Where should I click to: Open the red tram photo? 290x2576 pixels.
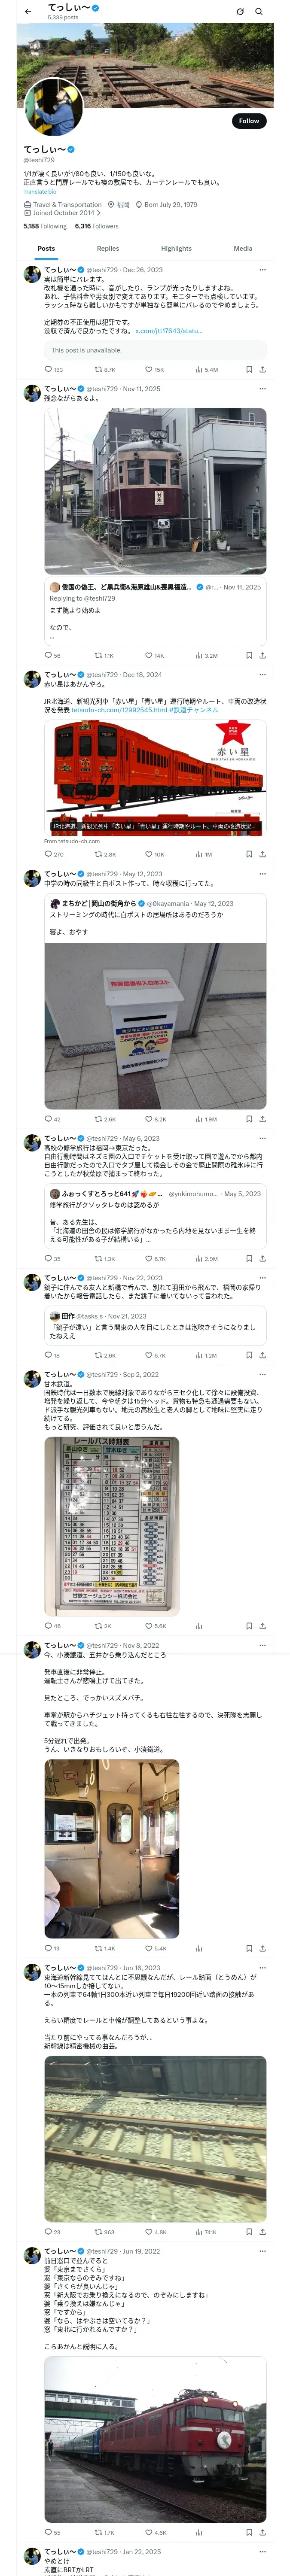point(155,490)
